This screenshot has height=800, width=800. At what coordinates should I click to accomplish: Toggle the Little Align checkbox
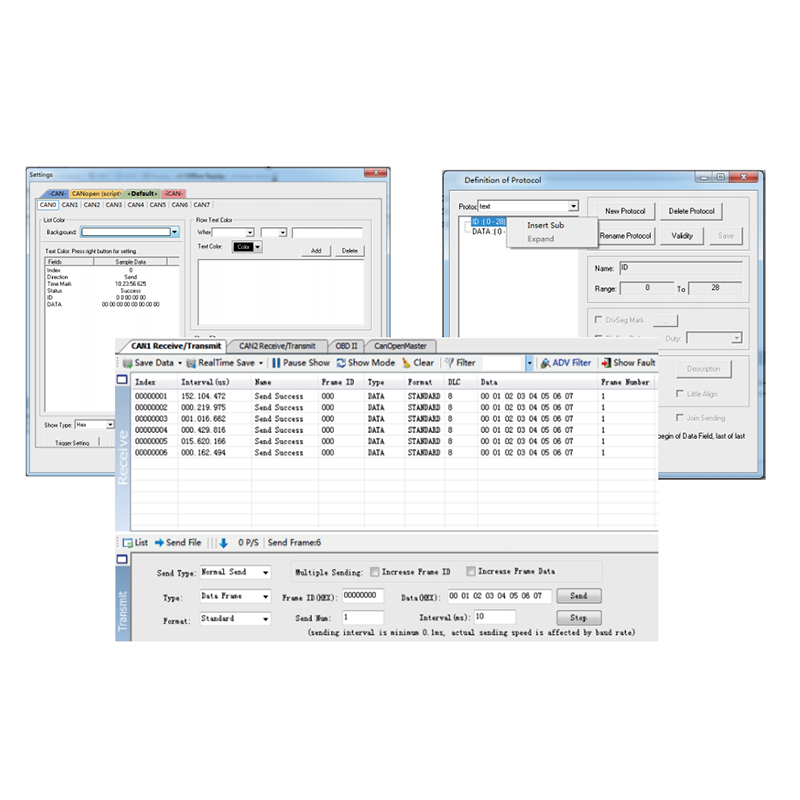pos(680,394)
